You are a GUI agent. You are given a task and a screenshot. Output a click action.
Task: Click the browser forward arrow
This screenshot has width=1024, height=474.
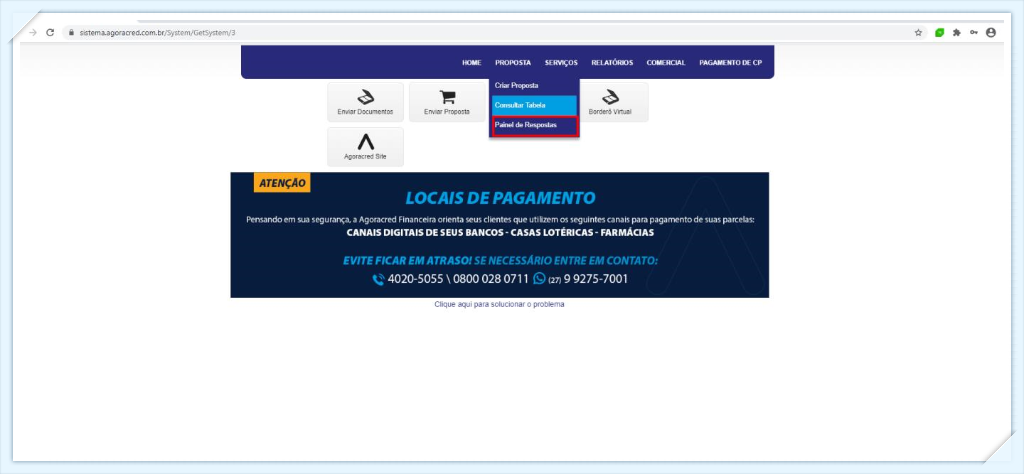click(33, 33)
